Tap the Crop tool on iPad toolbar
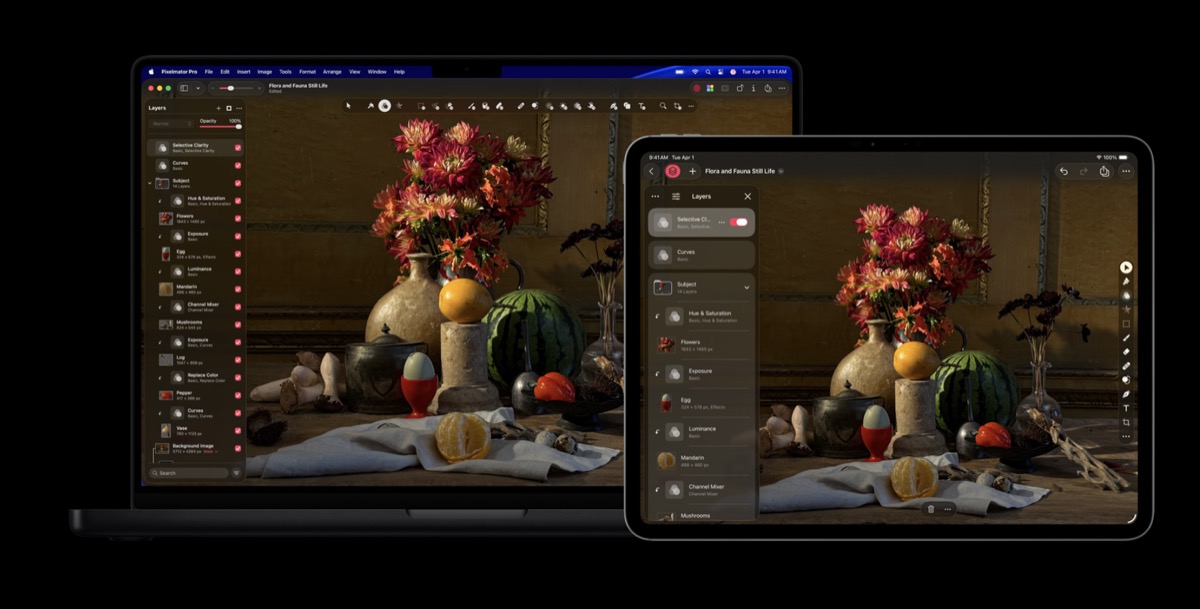This screenshot has height=609, width=1200. click(x=1126, y=422)
